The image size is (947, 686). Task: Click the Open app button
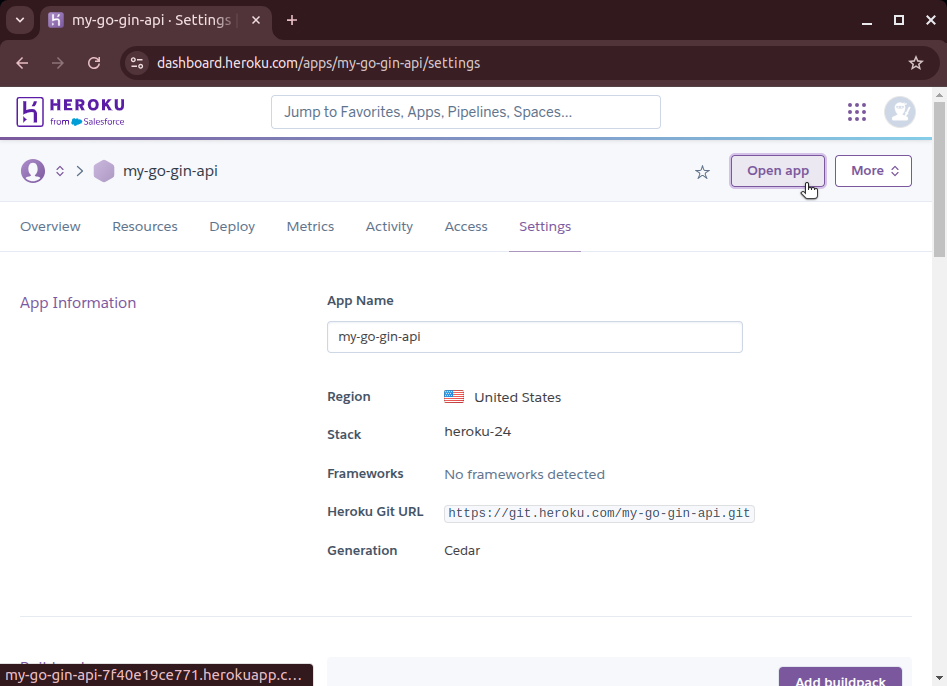coord(777,171)
